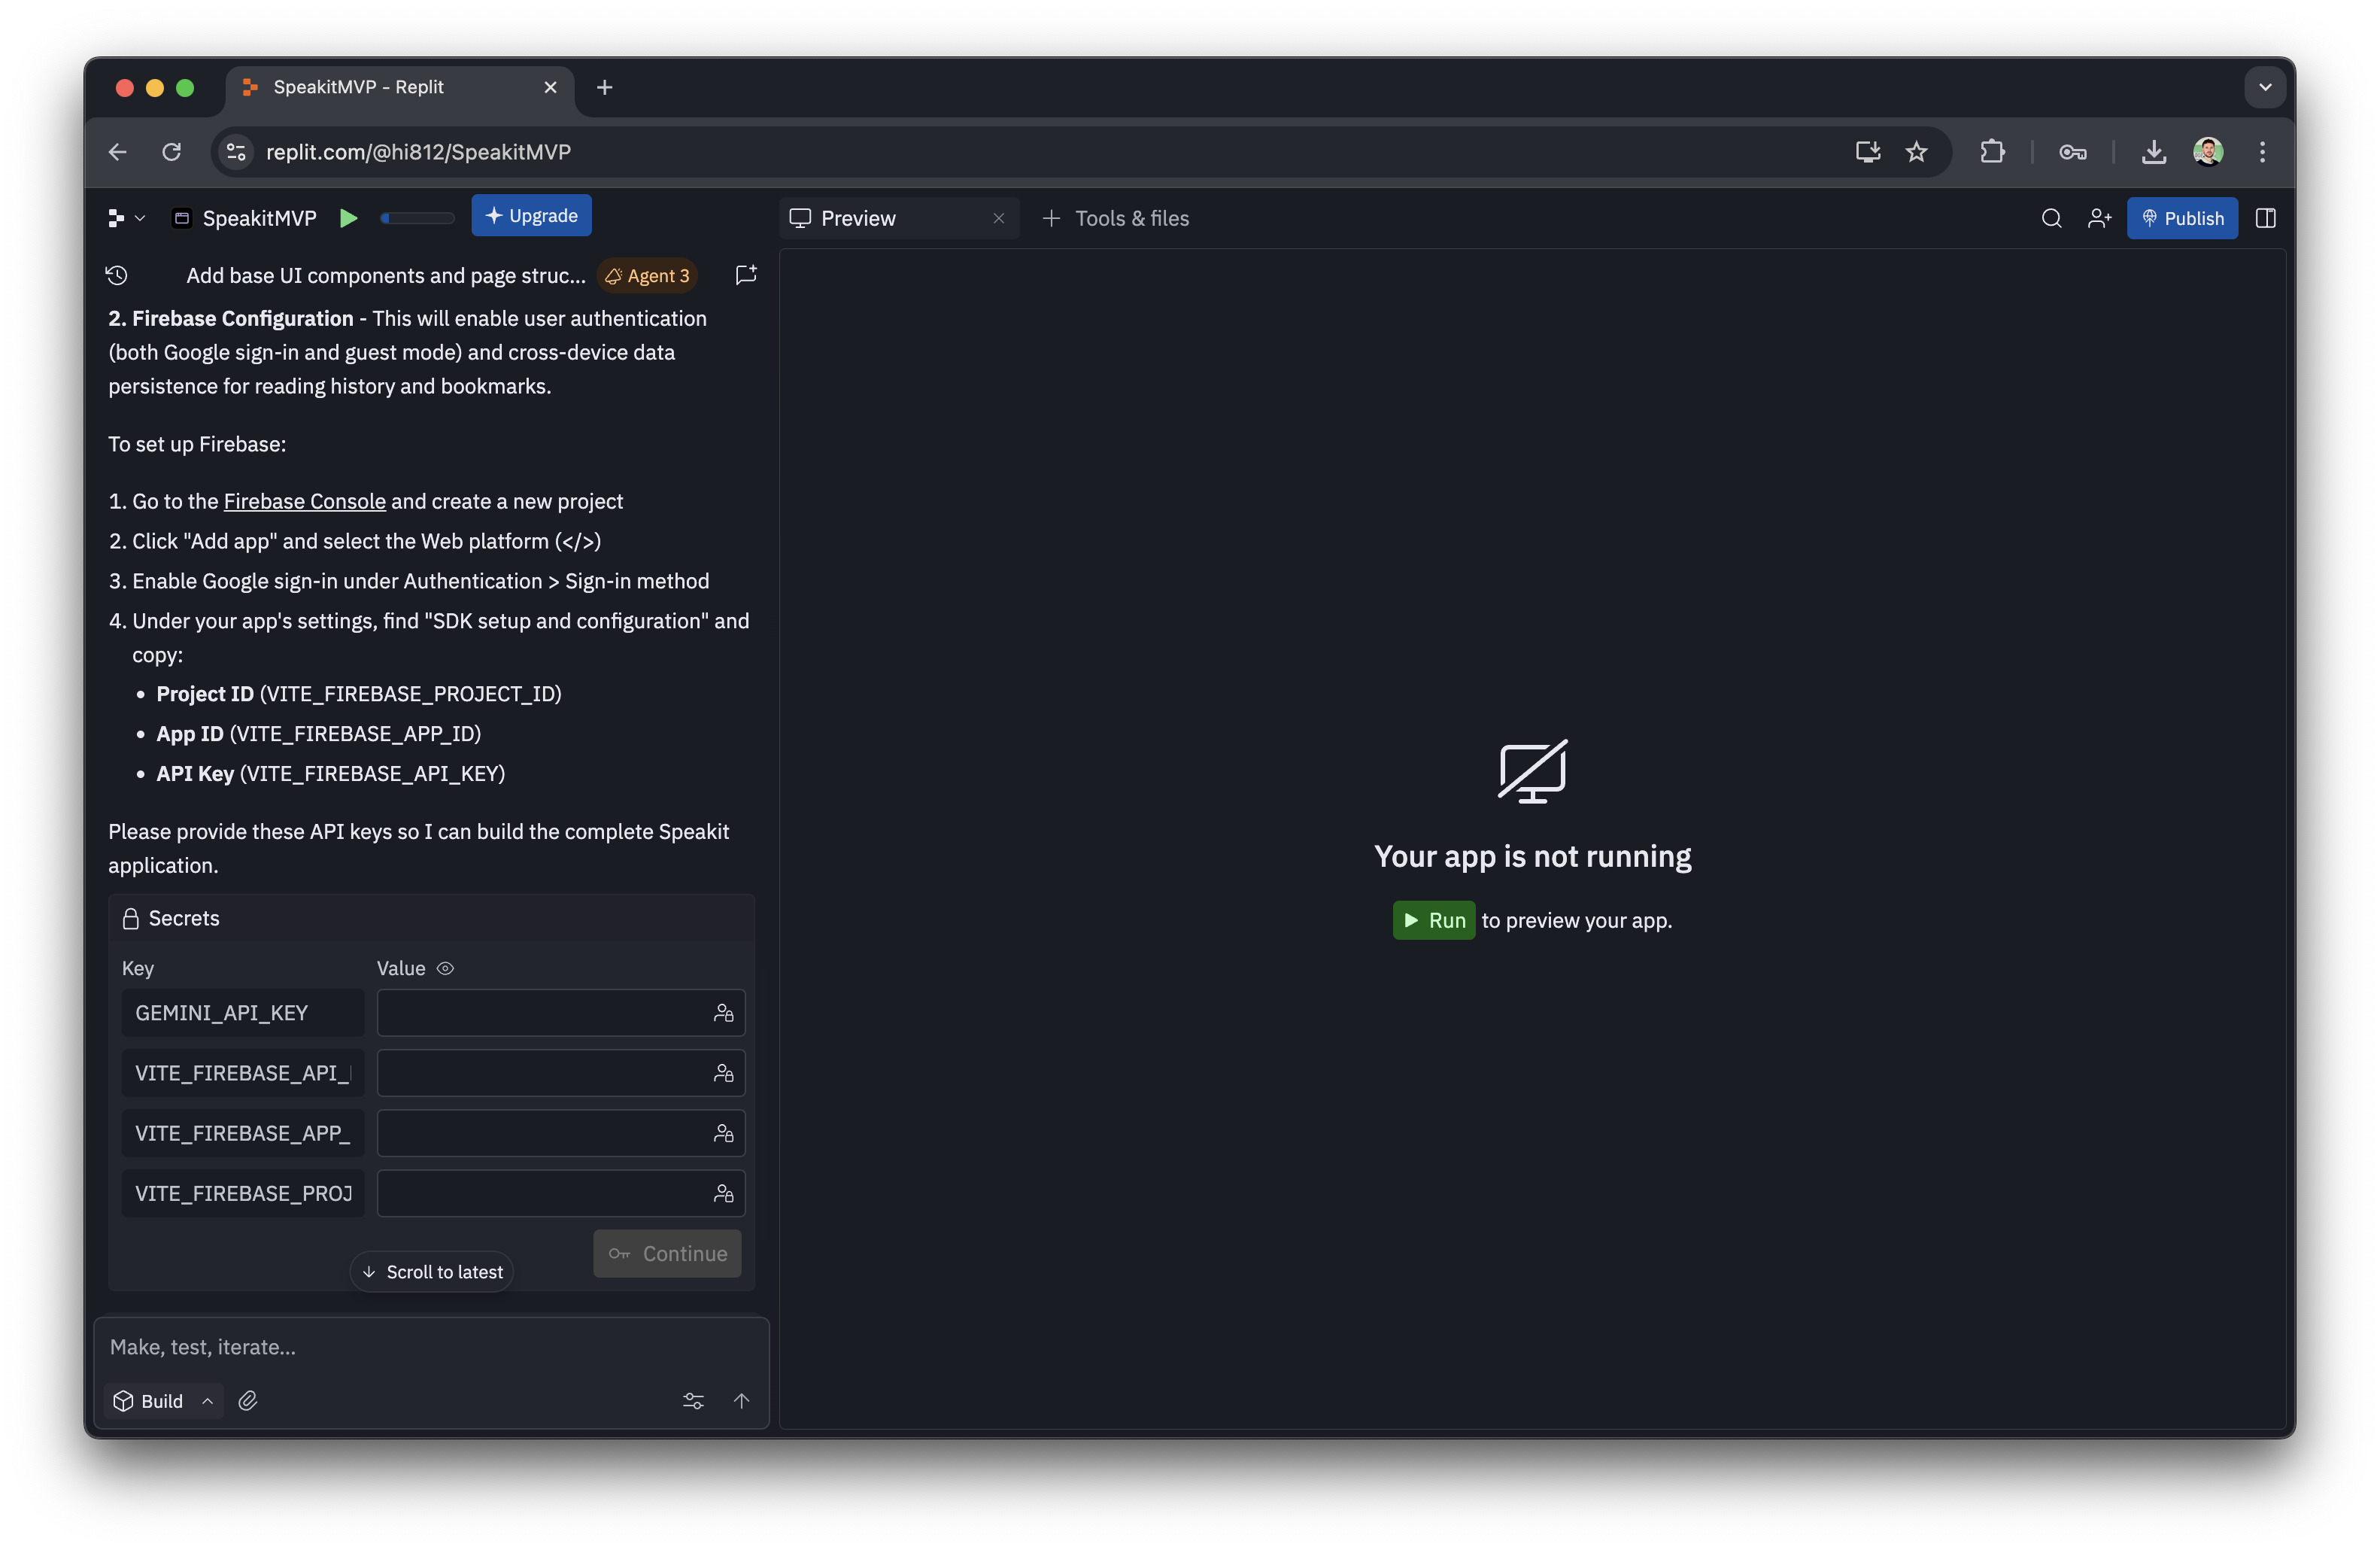Toggle secret value visibility eye icon
The height and width of the screenshot is (1550, 2380).
[446, 968]
